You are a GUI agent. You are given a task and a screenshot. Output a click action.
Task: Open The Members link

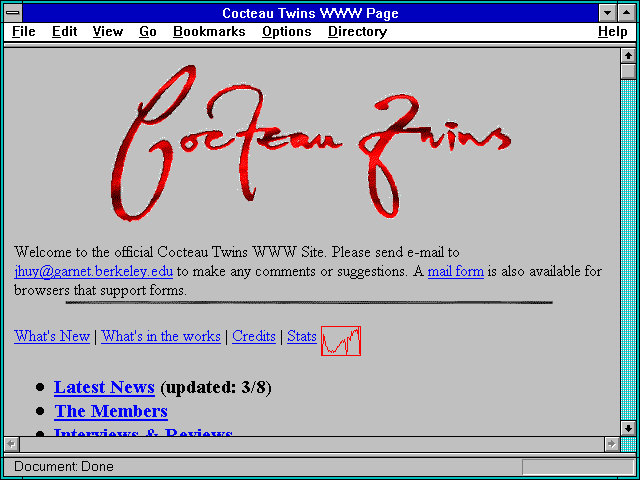point(111,411)
